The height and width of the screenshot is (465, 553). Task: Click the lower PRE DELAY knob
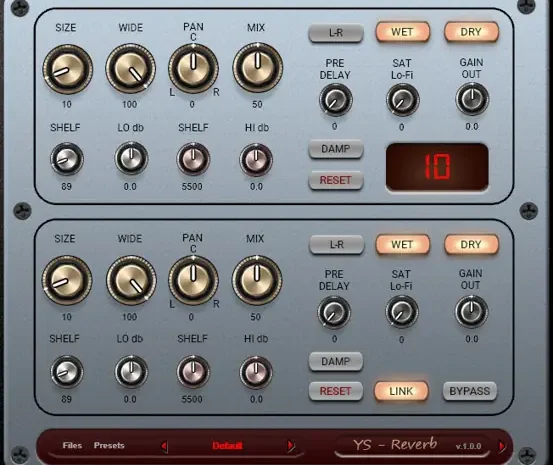coord(334,313)
